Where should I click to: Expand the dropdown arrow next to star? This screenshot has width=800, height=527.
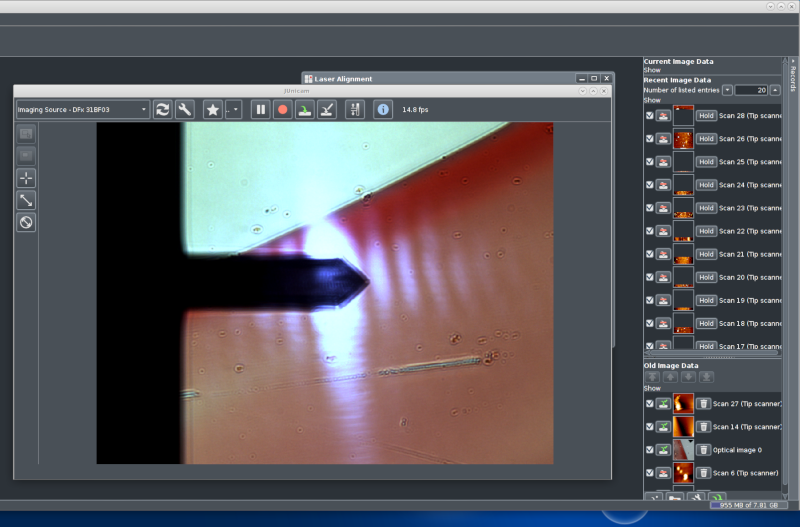point(235,109)
